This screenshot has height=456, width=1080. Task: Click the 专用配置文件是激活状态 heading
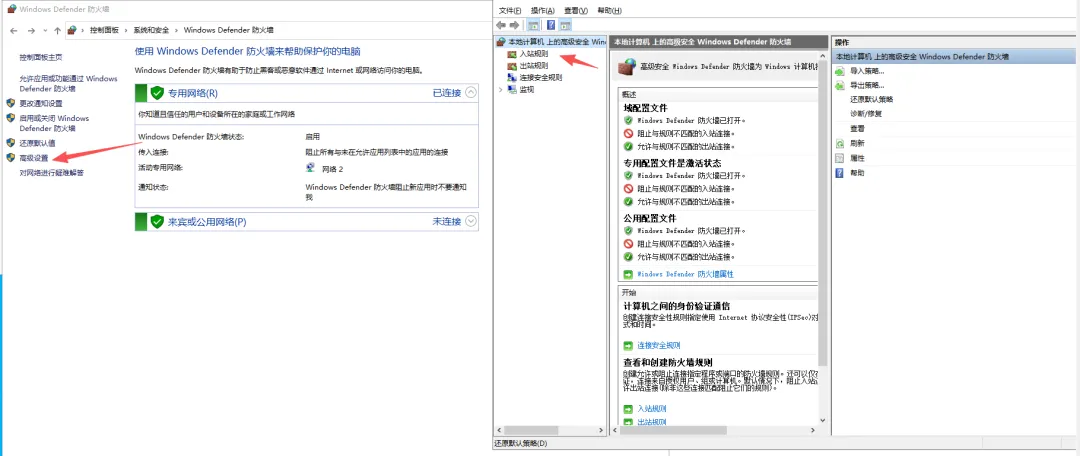pyautogui.click(x=672, y=163)
